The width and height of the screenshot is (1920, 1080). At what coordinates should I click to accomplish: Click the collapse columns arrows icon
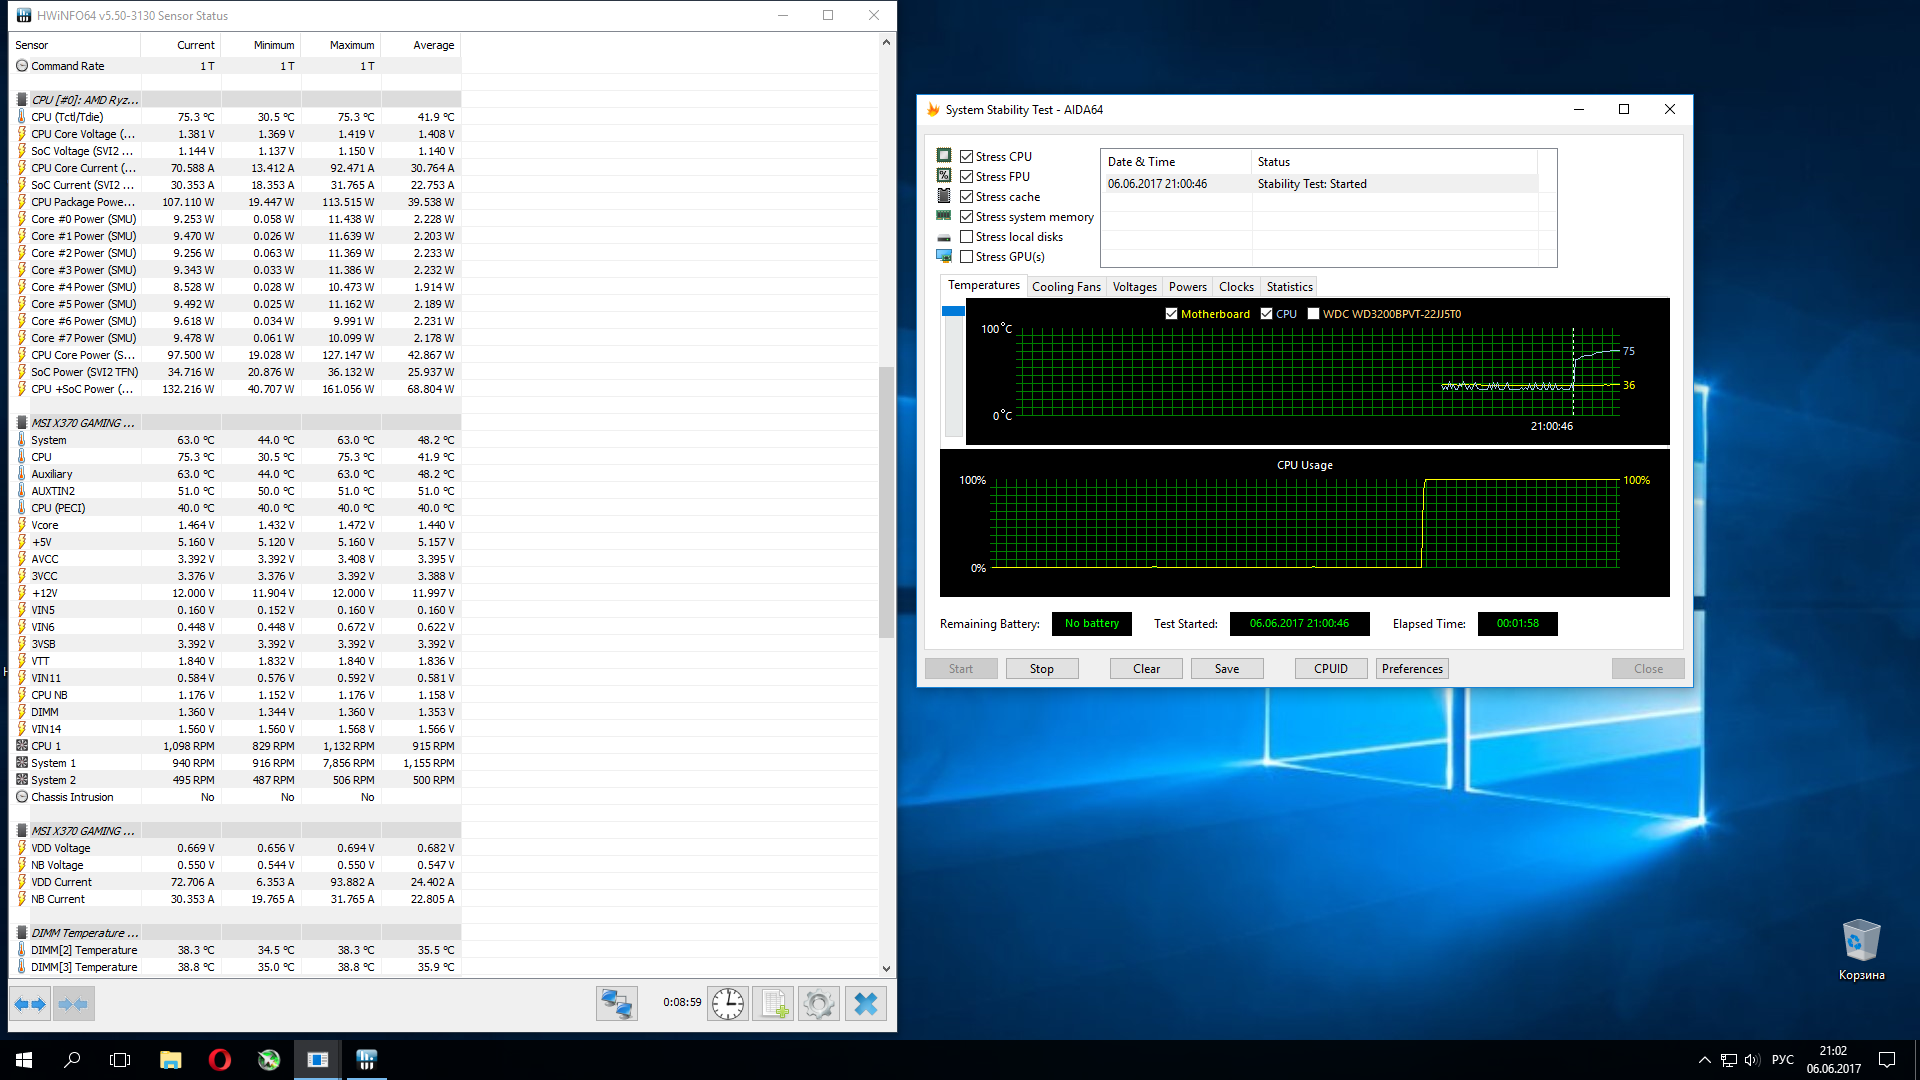(73, 1004)
